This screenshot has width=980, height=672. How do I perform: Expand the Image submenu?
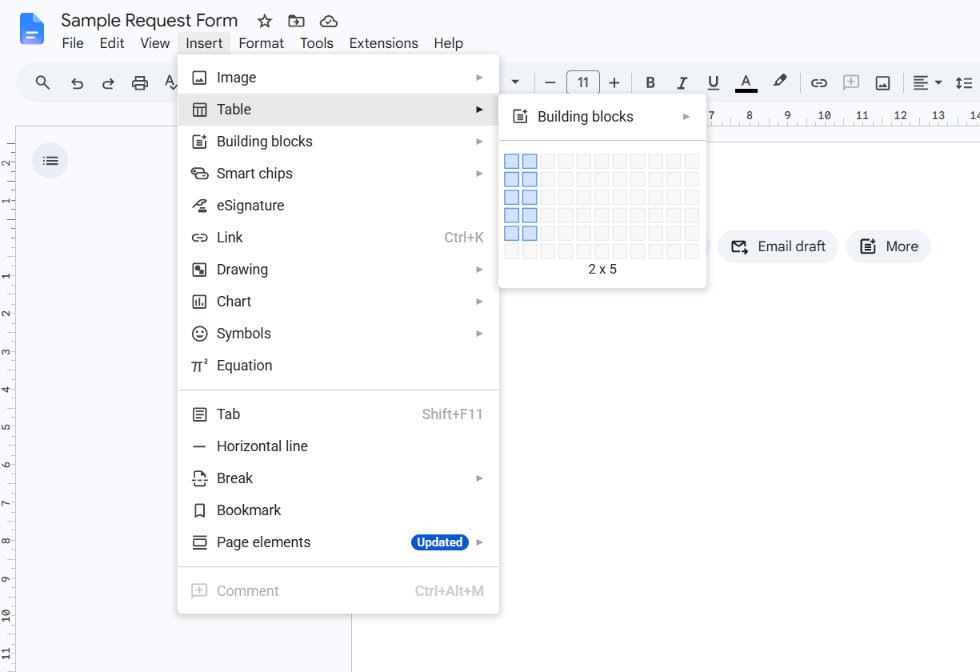tap(338, 78)
